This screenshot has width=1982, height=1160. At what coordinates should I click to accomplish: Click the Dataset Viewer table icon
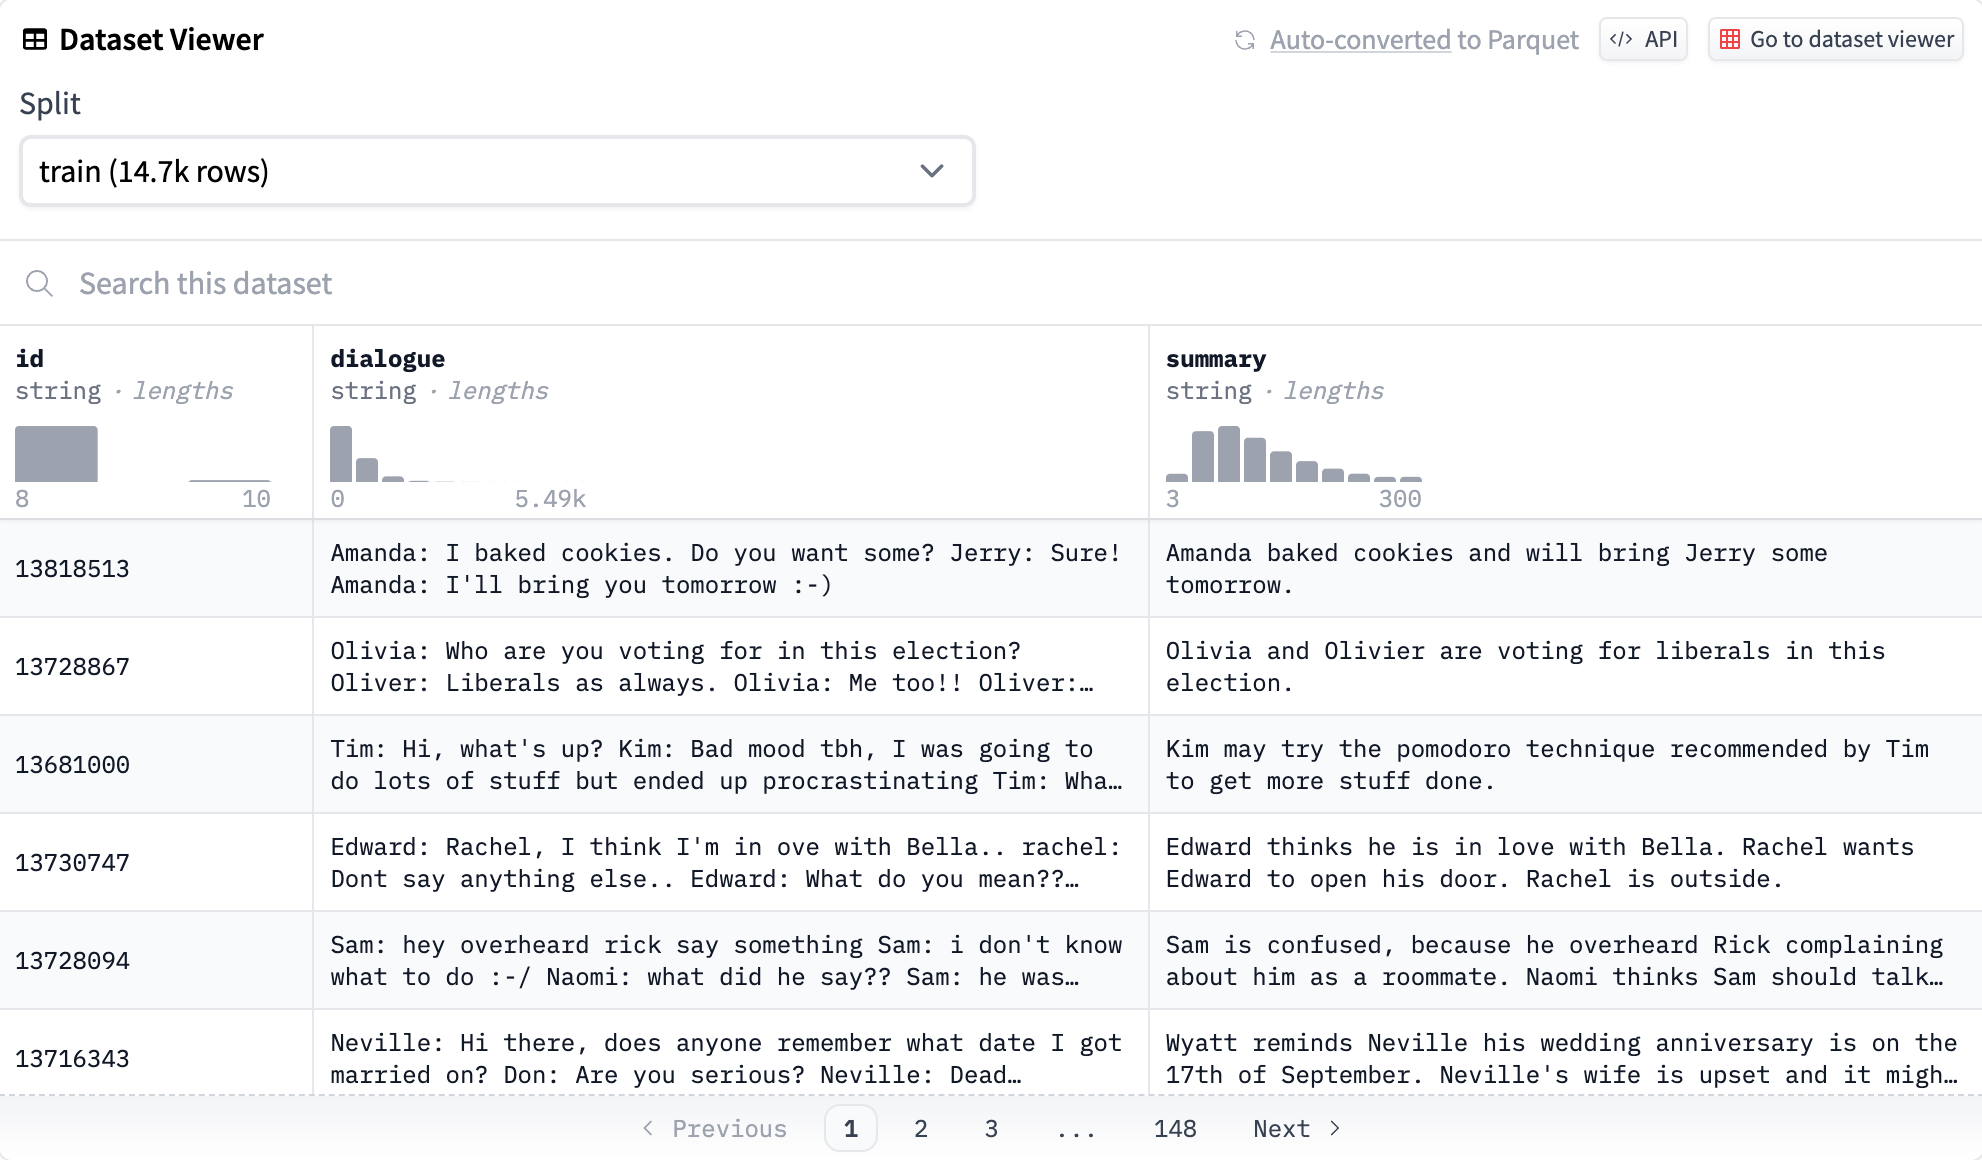35,40
